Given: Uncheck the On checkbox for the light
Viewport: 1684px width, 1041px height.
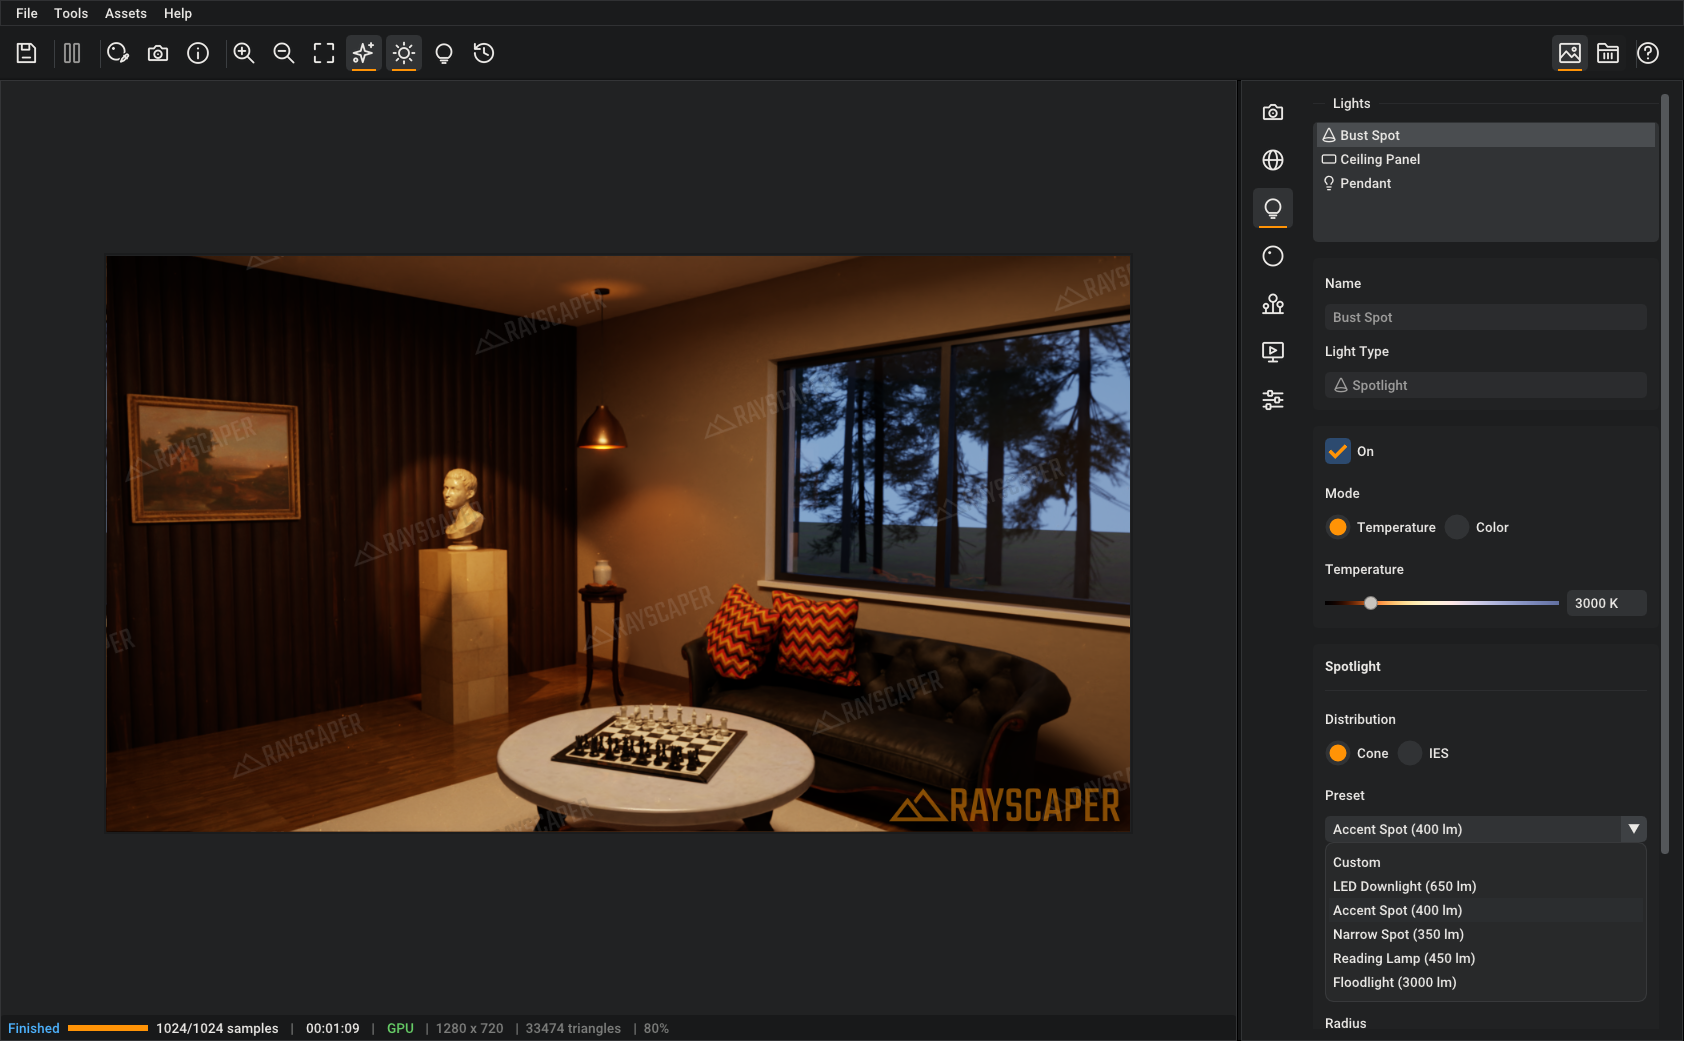Looking at the screenshot, I should pyautogui.click(x=1338, y=451).
